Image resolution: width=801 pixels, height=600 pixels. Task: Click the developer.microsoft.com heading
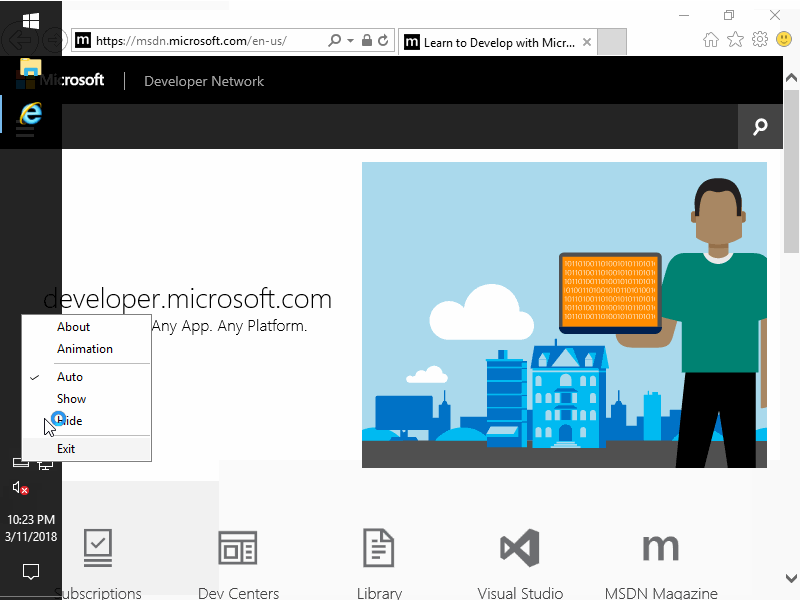click(187, 299)
